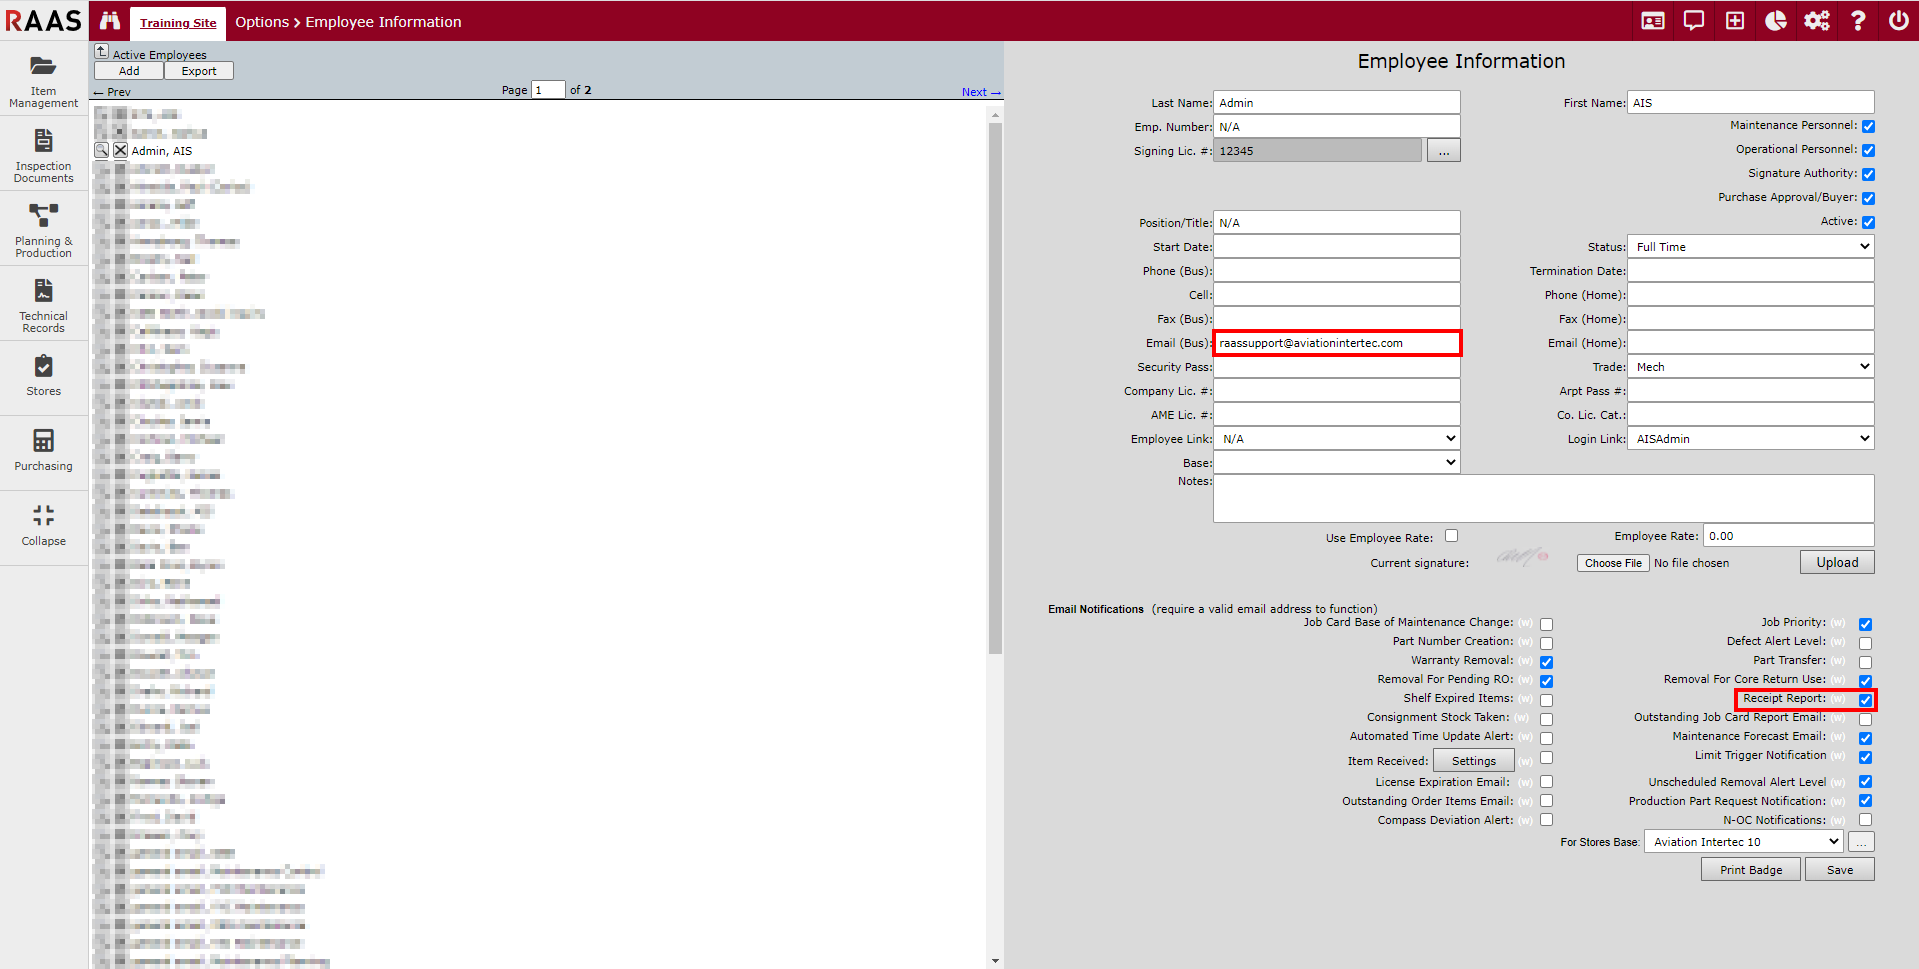
Task: Open the Login Link dropdown
Action: (1750, 439)
